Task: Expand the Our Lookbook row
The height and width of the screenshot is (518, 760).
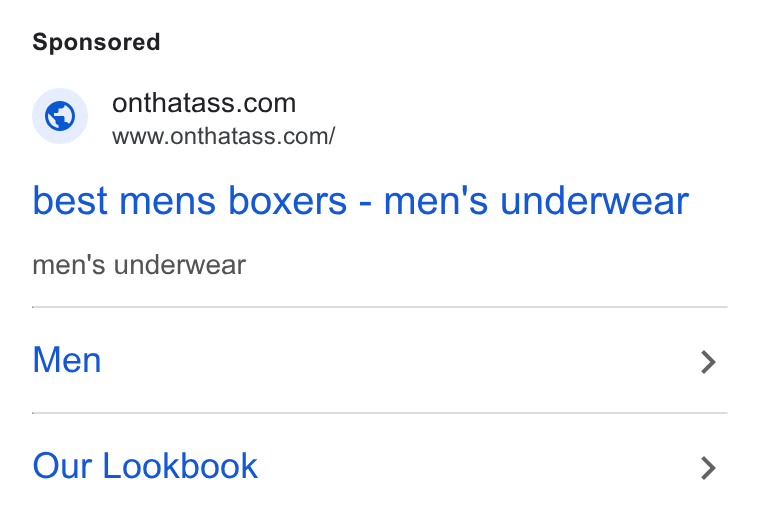Action: (x=380, y=466)
